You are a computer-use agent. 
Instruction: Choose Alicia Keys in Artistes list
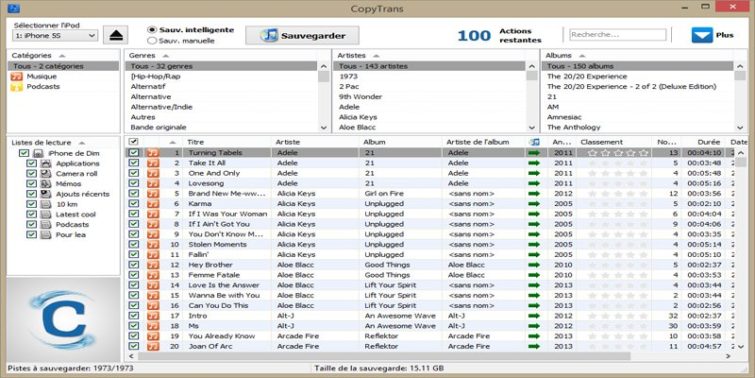tap(358, 117)
